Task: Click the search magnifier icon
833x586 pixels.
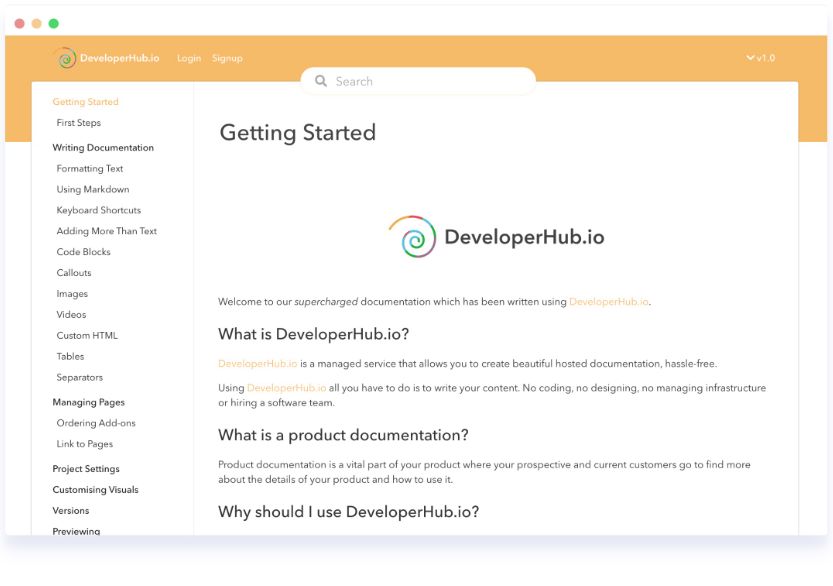Action: coord(321,80)
